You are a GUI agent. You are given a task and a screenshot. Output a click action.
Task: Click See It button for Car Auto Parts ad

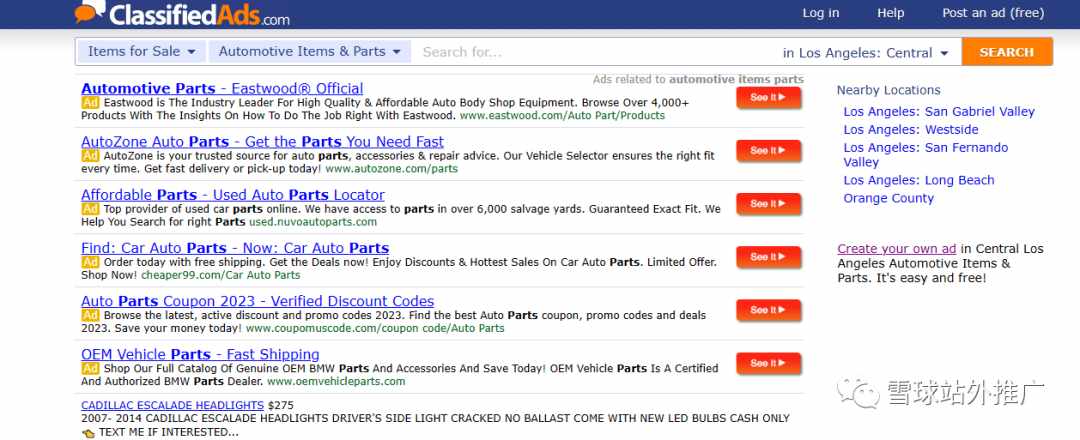tap(769, 257)
